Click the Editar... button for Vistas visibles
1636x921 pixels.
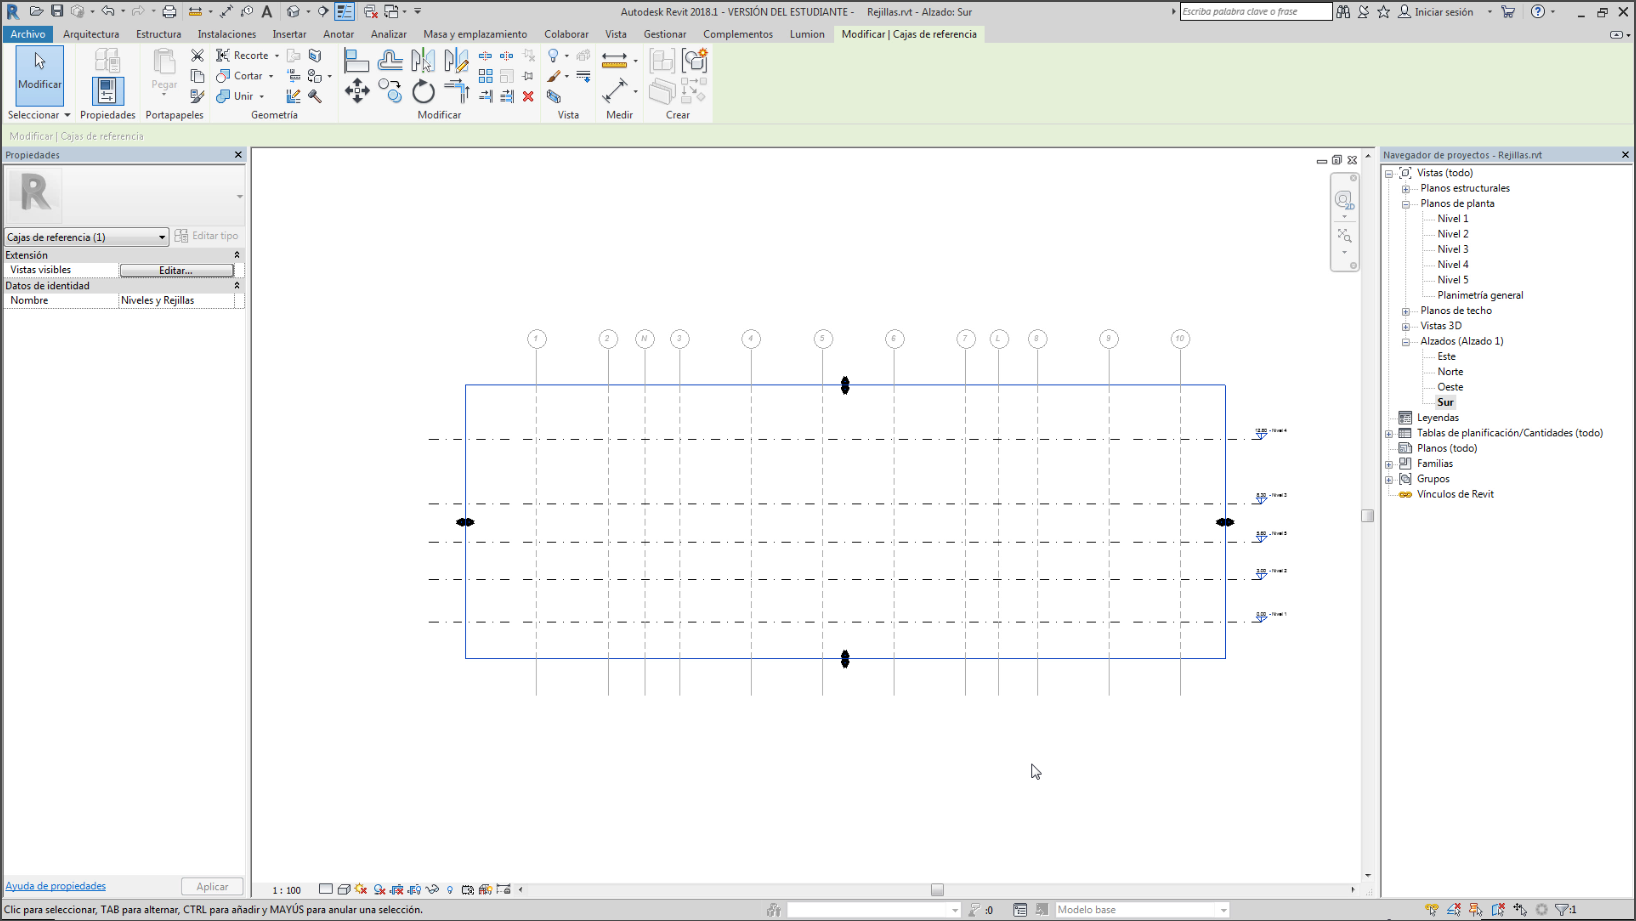[176, 270]
